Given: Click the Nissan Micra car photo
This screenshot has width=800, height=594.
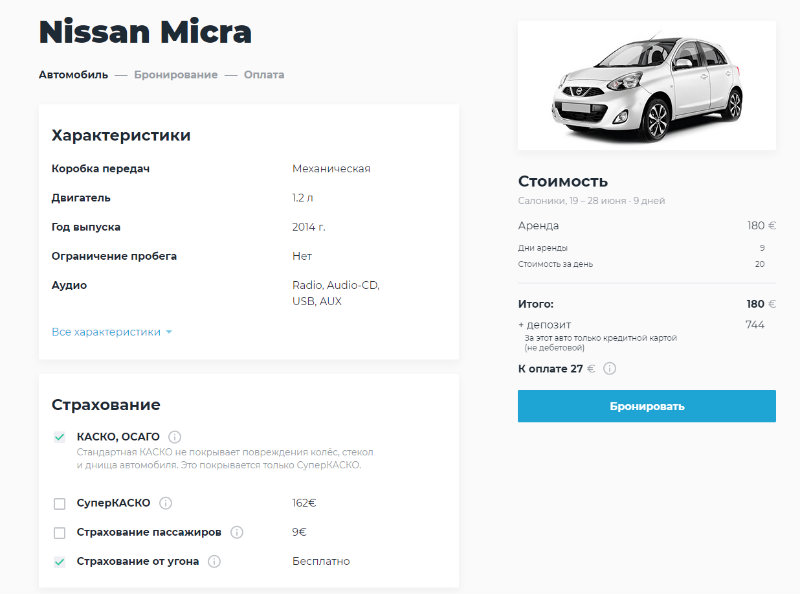Looking at the screenshot, I should [x=647, y=87].
